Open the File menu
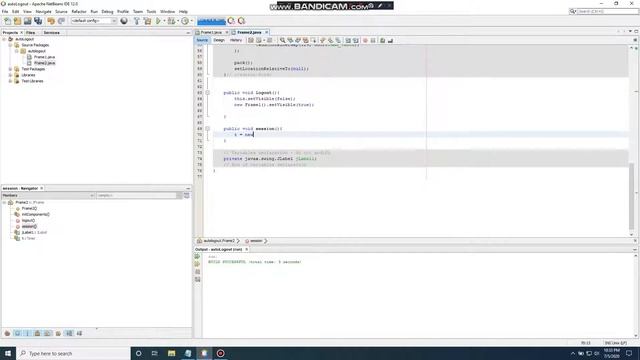 [5, 11]
